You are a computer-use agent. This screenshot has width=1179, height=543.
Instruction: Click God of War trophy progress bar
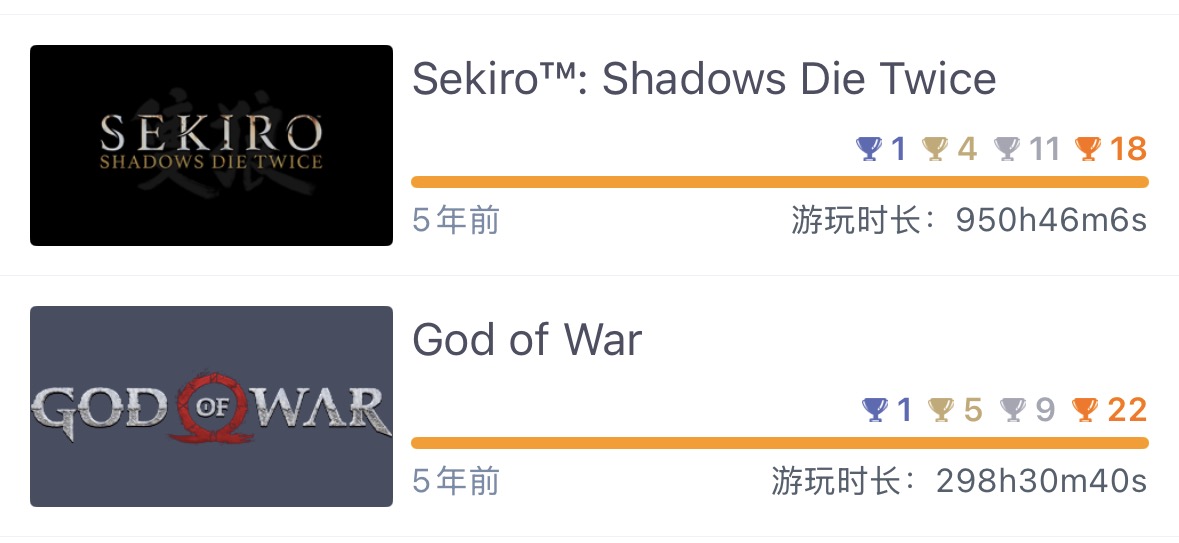click(779, 443)
